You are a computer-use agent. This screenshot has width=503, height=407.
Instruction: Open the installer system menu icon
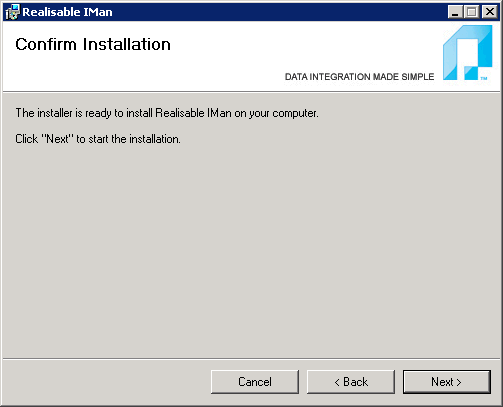[13, 12]
